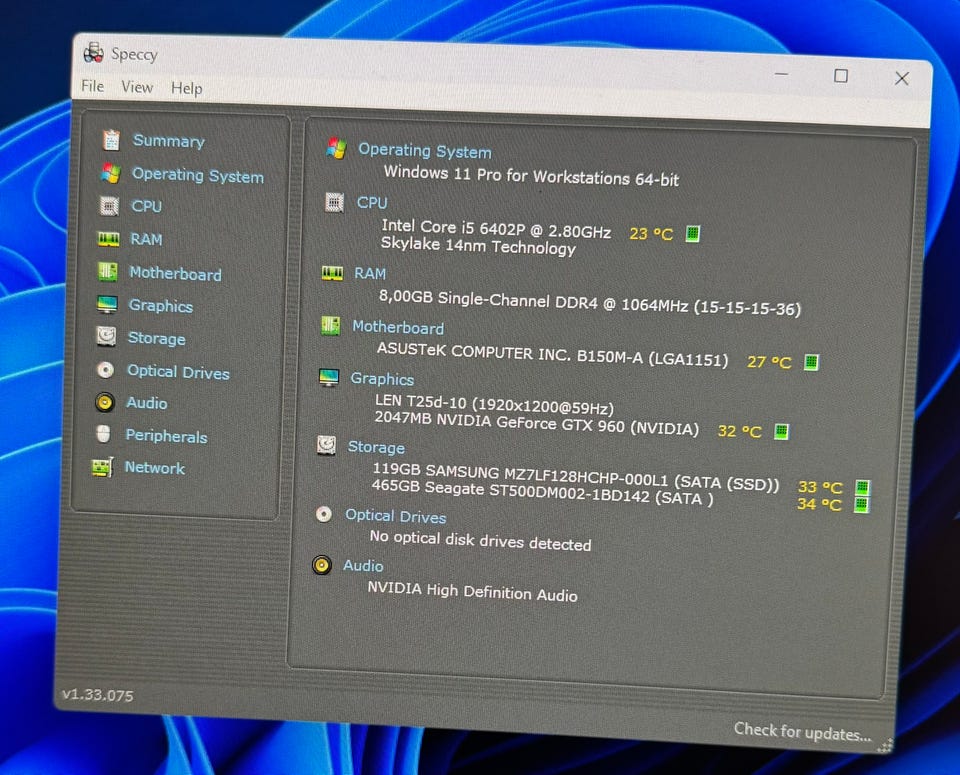Click the CPU temperature value 23 °C
This screenshot has width=960, height=775.
click(651, 234)
